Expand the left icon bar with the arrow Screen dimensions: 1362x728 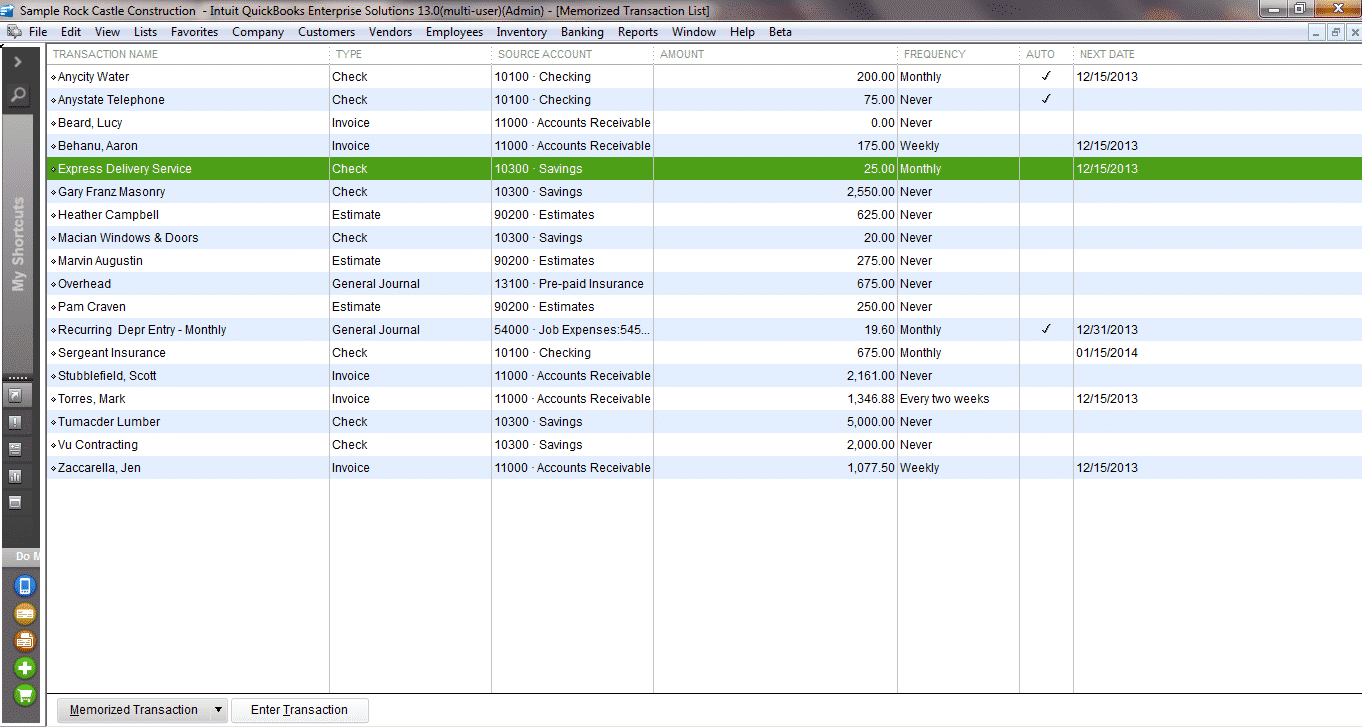pos(18,61)
